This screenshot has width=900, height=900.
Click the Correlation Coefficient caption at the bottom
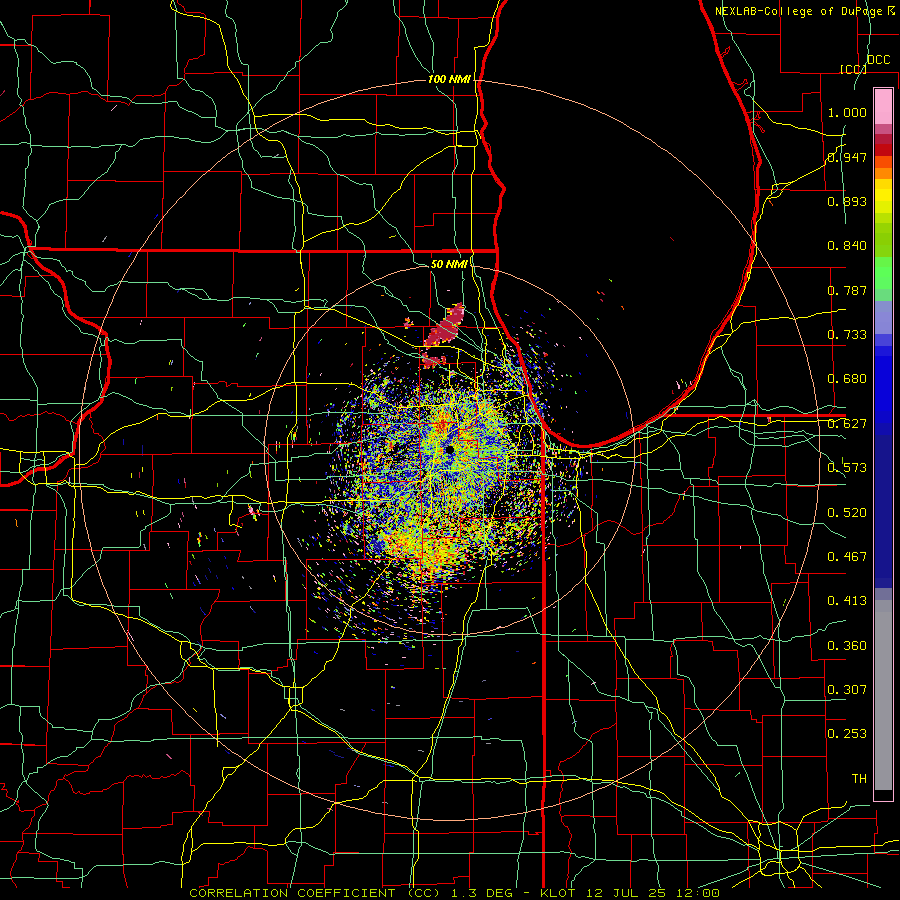pos(455,893)
